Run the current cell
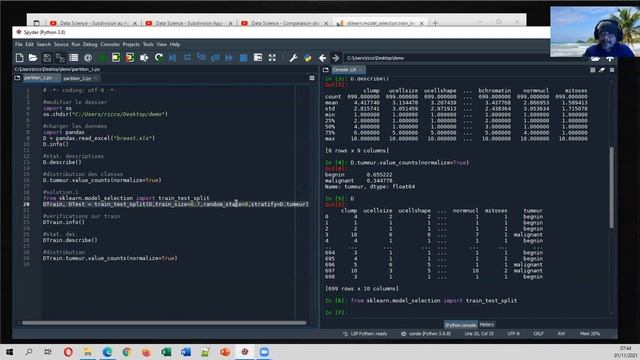This screenshot has width=640, height=360. (x=116, y=58)
